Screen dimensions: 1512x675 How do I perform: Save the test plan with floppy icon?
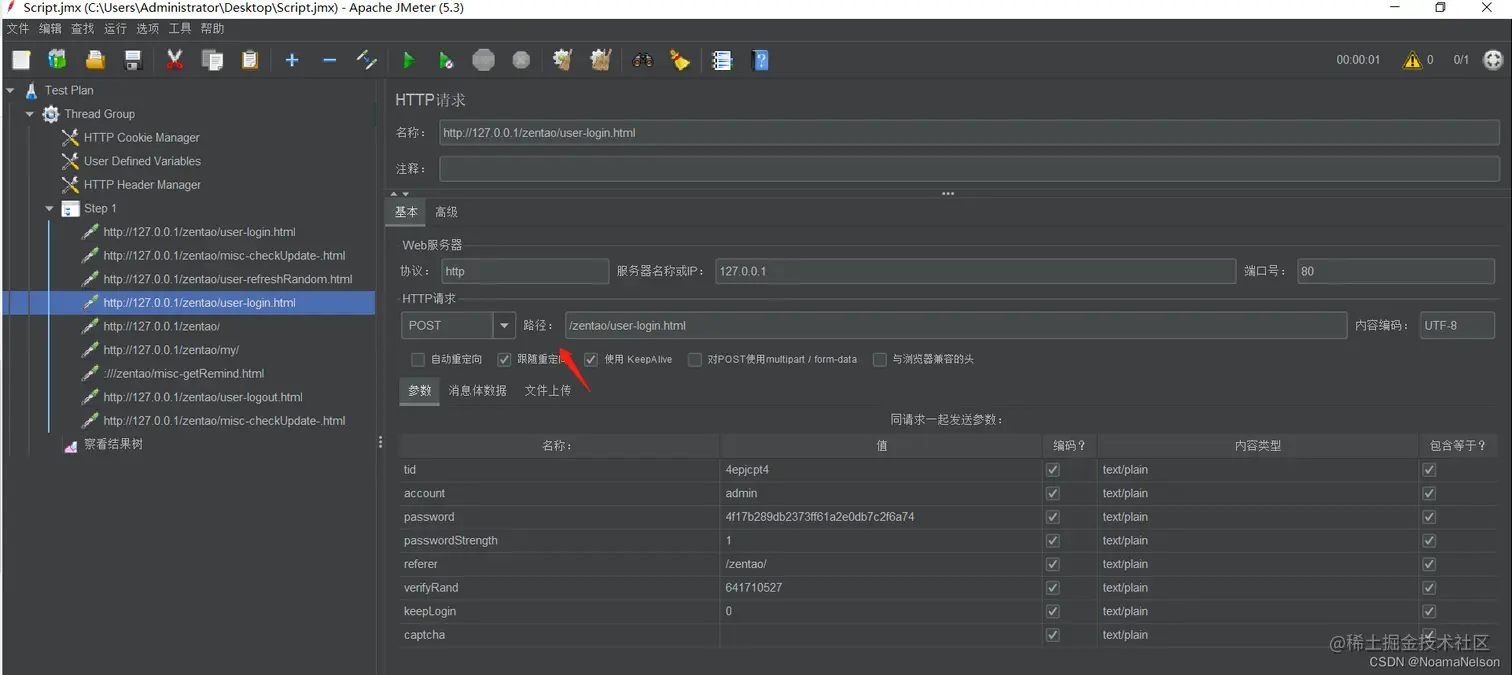(x=133, y=60)
